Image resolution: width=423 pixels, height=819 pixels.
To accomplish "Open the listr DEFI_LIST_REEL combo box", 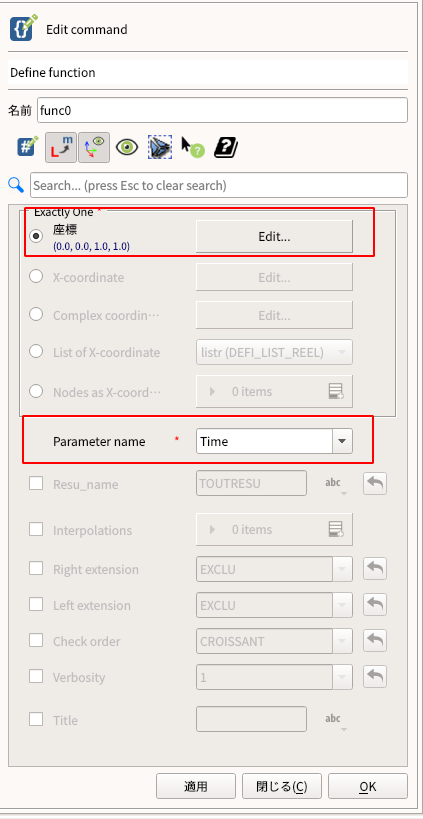I will coord(274,353).
